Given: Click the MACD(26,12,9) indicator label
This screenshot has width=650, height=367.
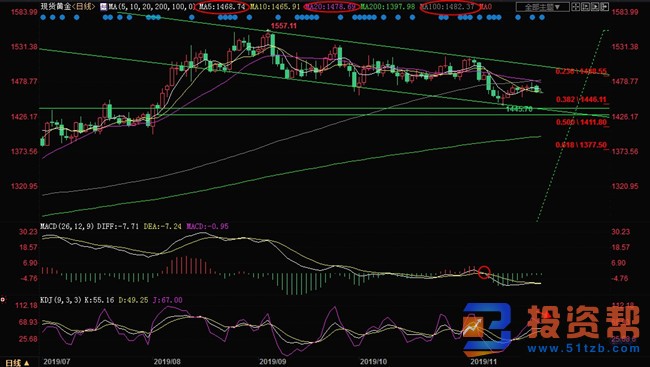Looking at the screenshot, I should (67, 226).
